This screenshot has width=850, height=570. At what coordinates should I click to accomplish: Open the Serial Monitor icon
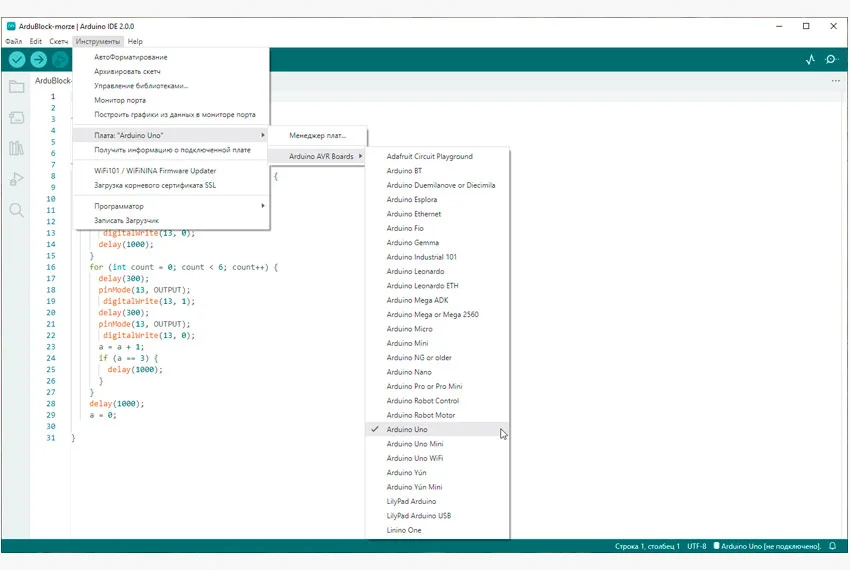pyautogui.click(x=832, y=60)
